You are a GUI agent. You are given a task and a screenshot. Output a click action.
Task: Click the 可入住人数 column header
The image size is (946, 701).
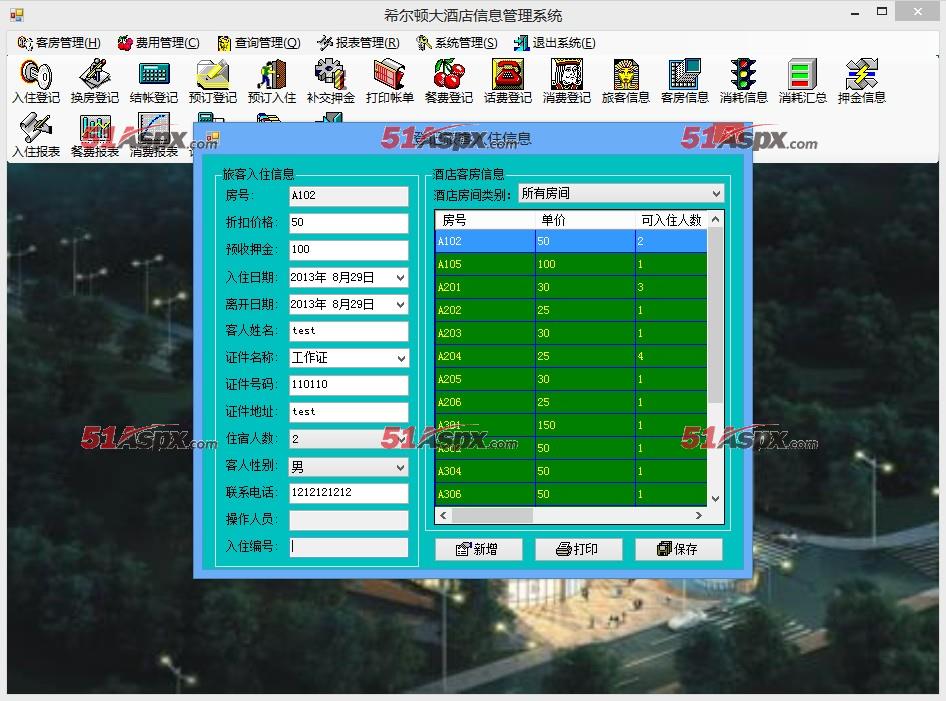point(671,220)
